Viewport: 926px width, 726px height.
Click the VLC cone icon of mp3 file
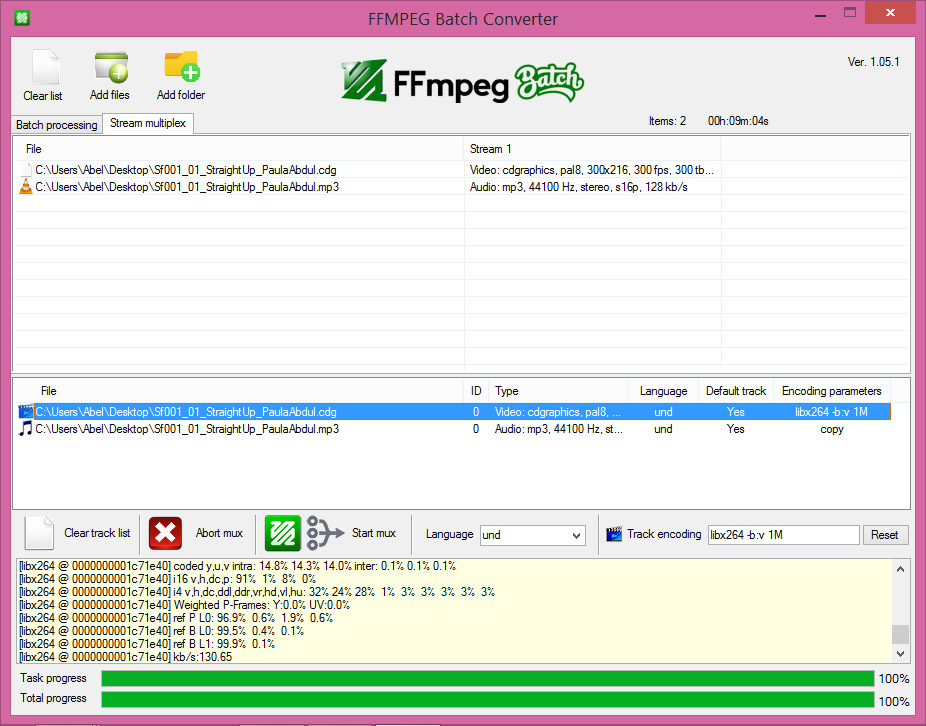coord(25,187)
